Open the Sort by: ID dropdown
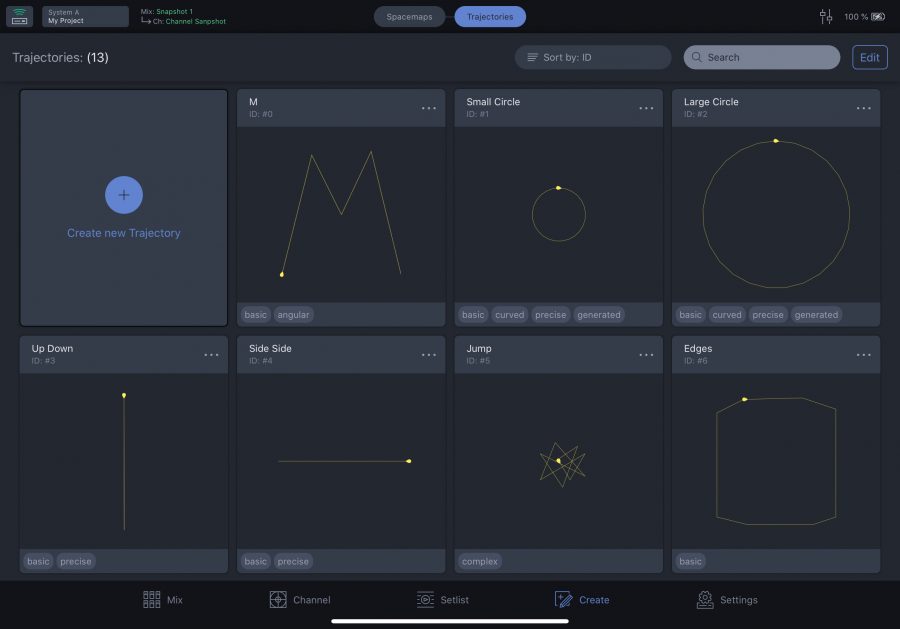 (592, 58)
